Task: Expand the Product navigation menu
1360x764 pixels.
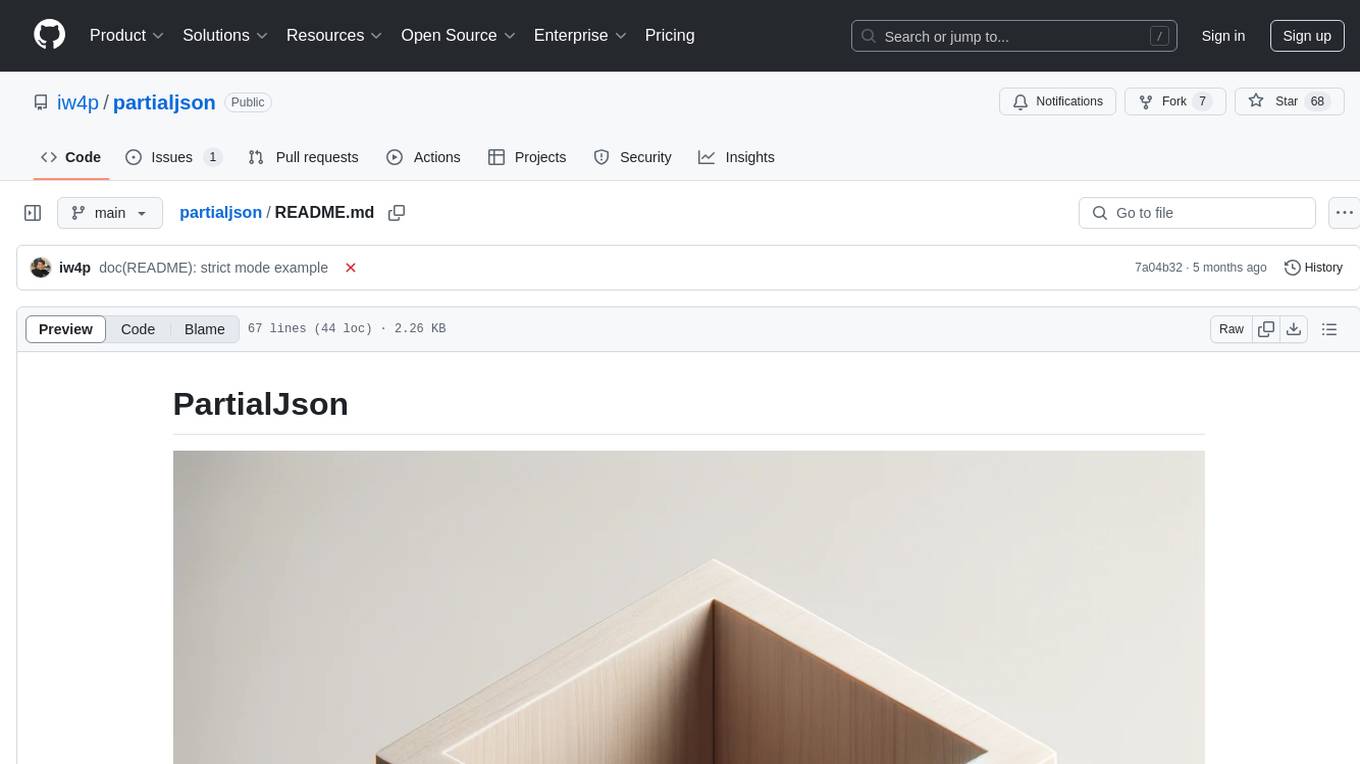Action: point(127,35)
